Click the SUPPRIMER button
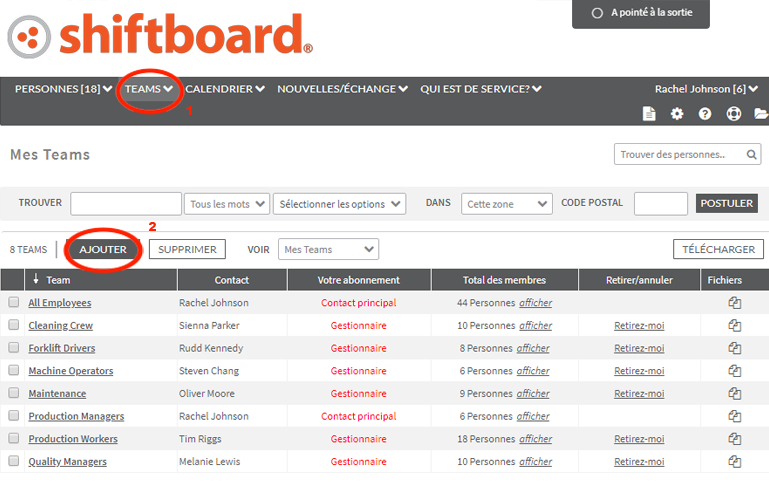 click(187, 249)
